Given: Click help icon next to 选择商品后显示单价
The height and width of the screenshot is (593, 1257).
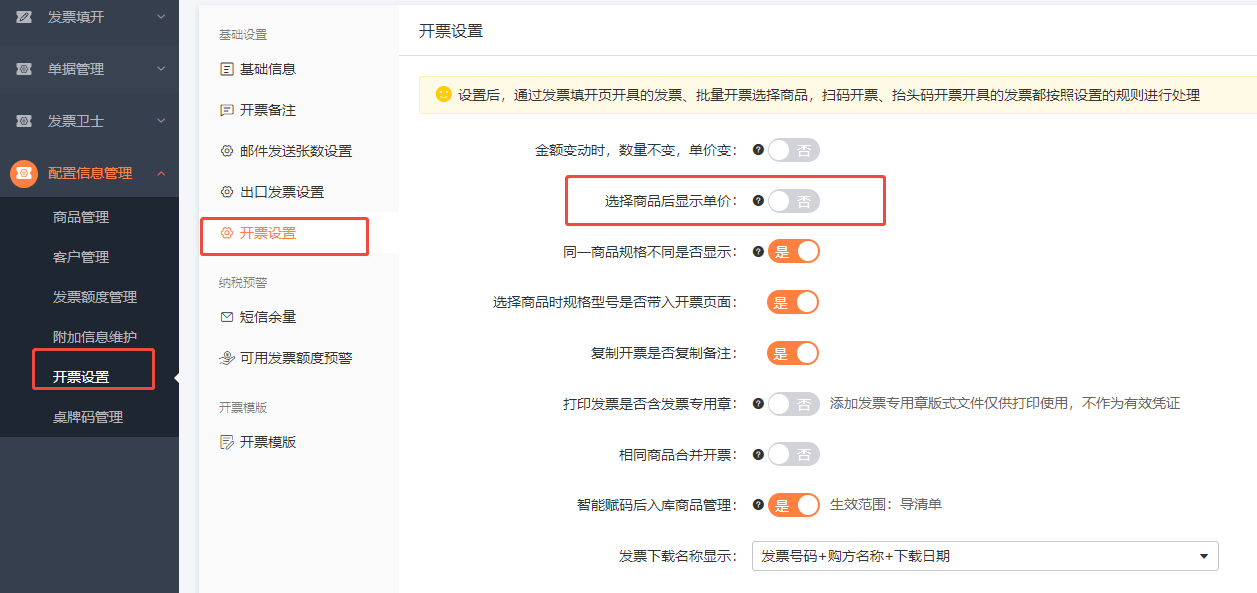Looking at the screenshot, I should coord(758,201).
